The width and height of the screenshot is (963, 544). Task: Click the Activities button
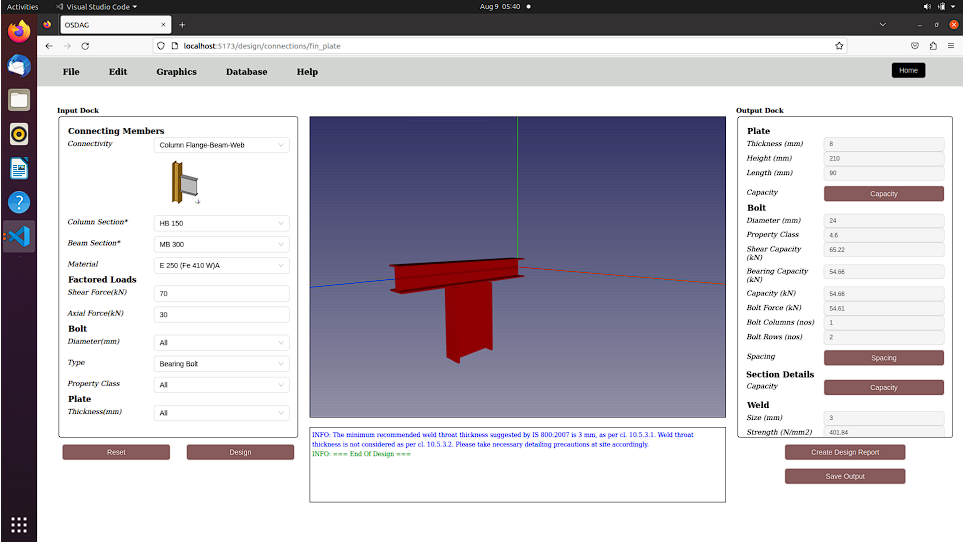22,7
